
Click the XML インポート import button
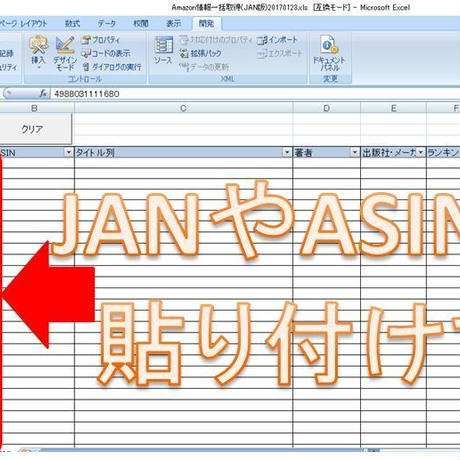[277, 40]
